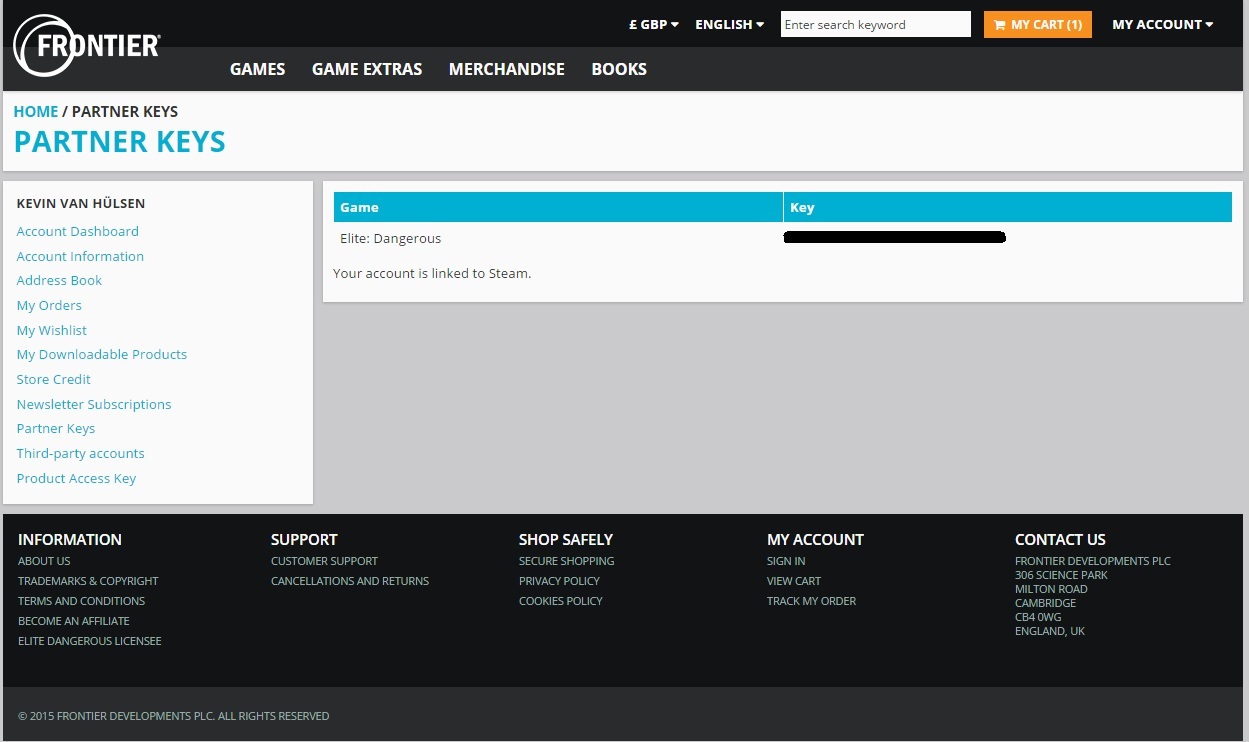The height and width of the screenshot is (742, 1249).
Task: Open Newsletter Subscriptions link
Action: [94, 404]
